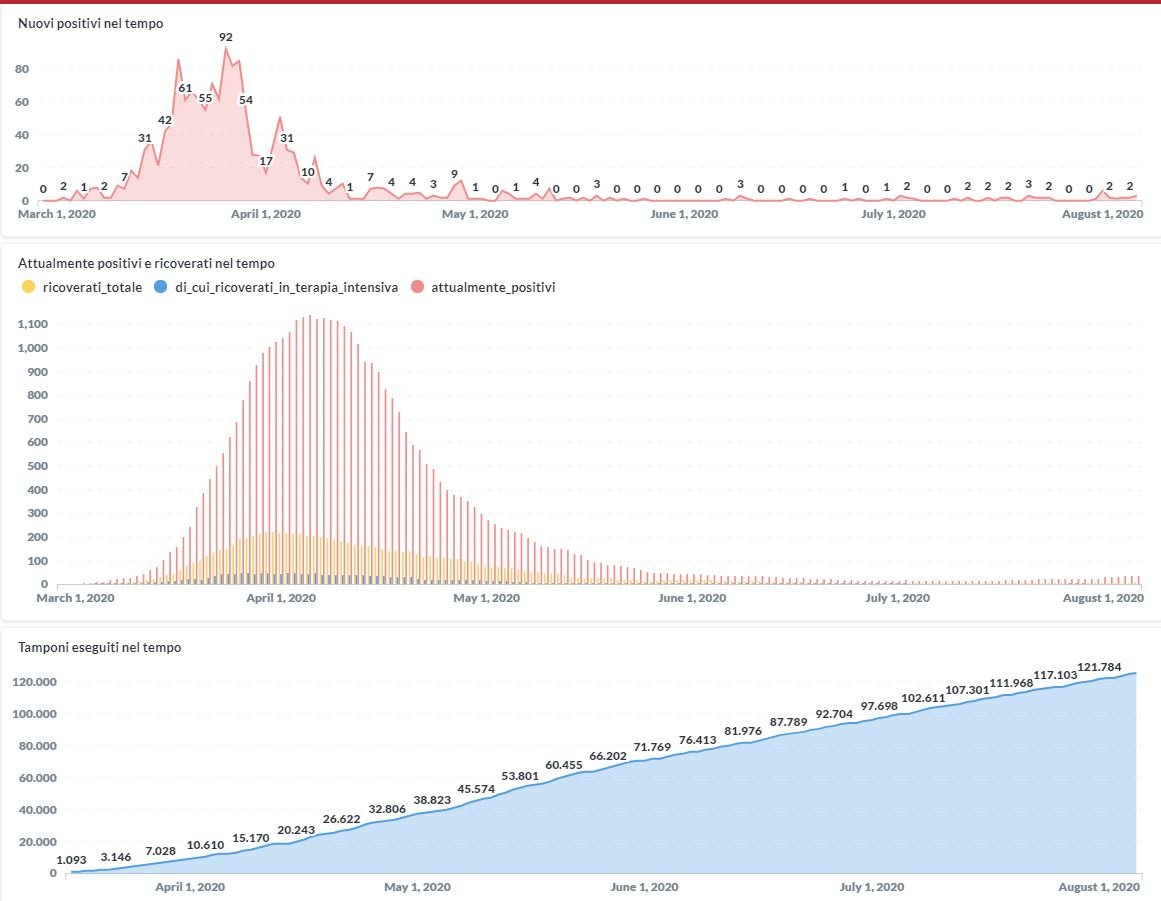Click the 92.704 data label in Tamponi chart
This screenshot has width=1161, height=901.
(x=835, y=714)
